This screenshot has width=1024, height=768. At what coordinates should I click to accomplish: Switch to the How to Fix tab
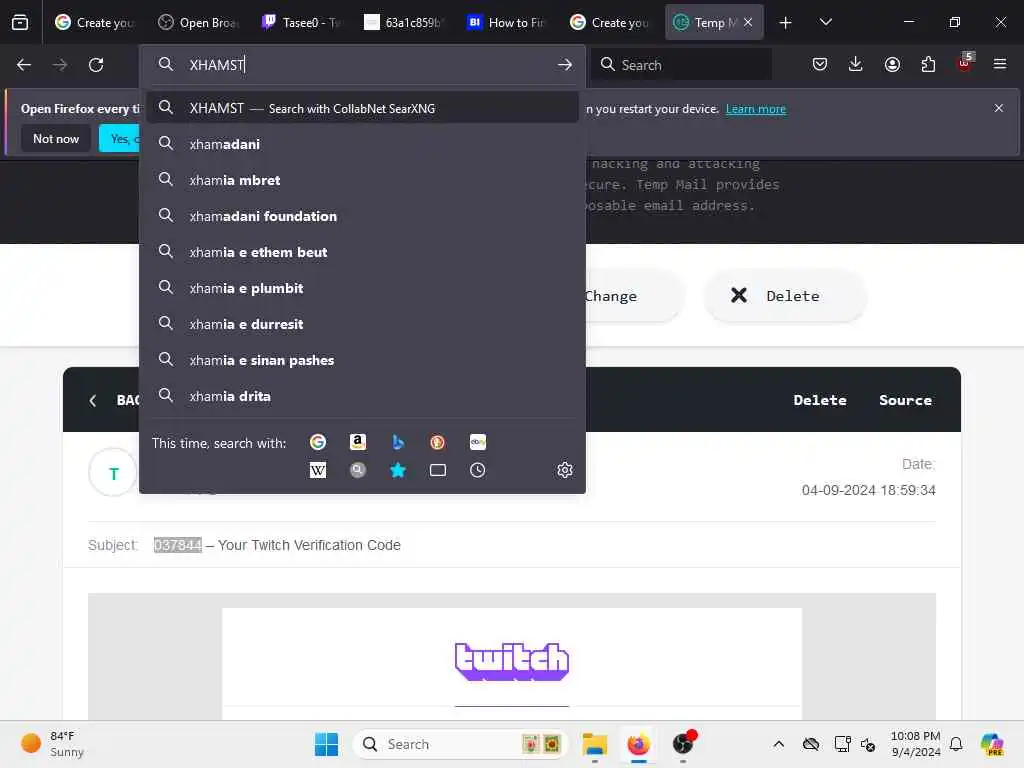(507, 22)
